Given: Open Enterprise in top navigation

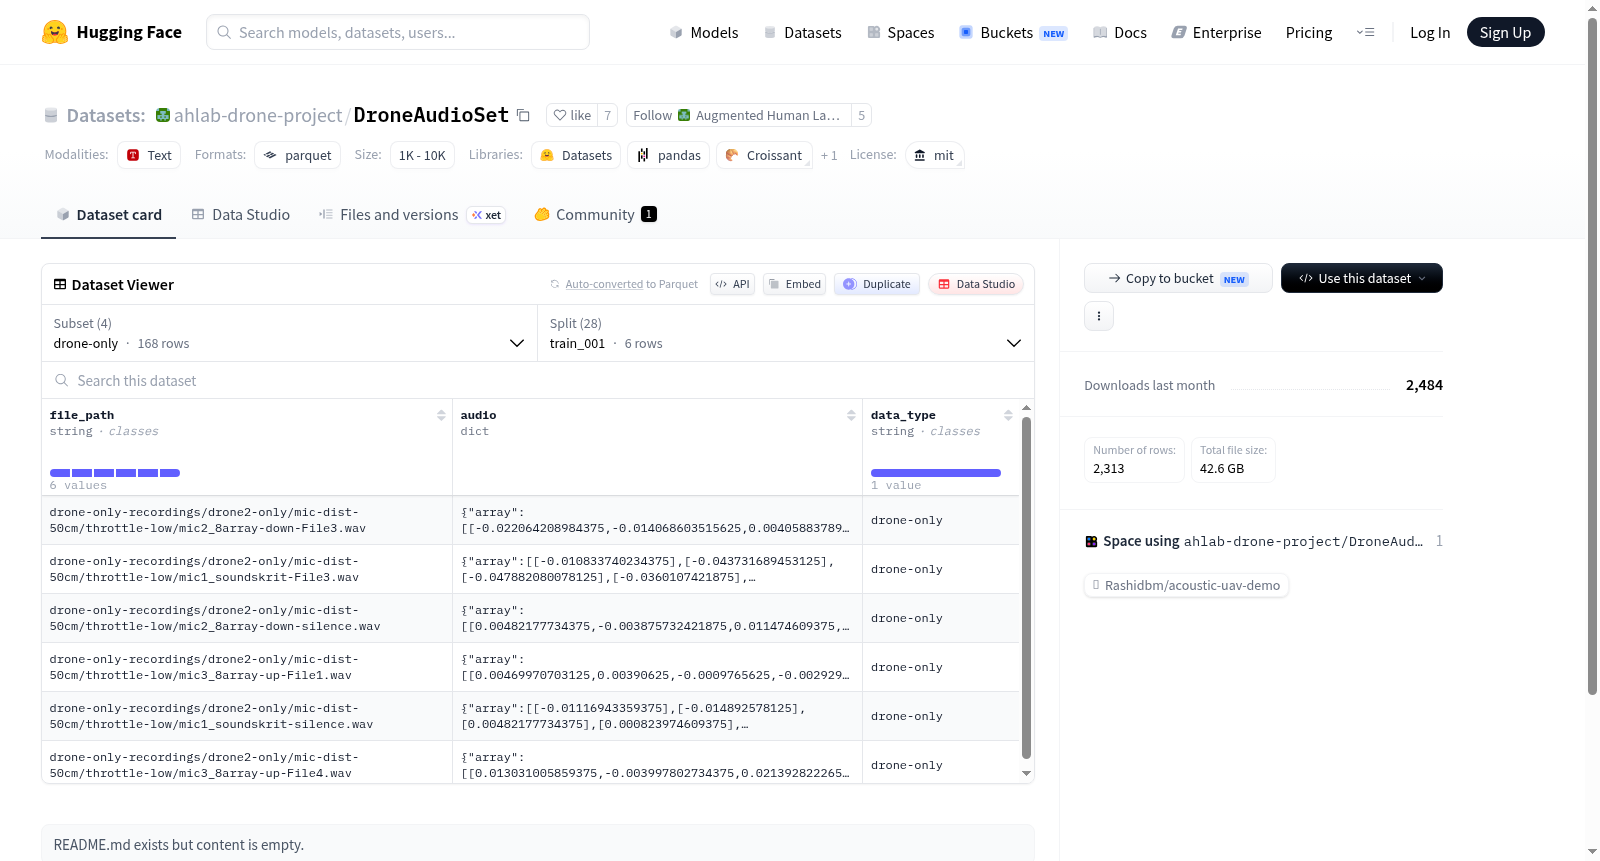Looking at the screenshot, I should point(1217,32).
